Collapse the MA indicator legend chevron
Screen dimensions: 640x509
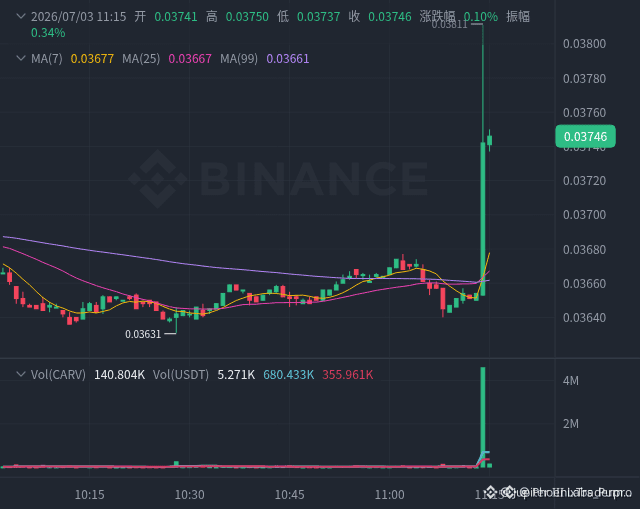[20, 58]
